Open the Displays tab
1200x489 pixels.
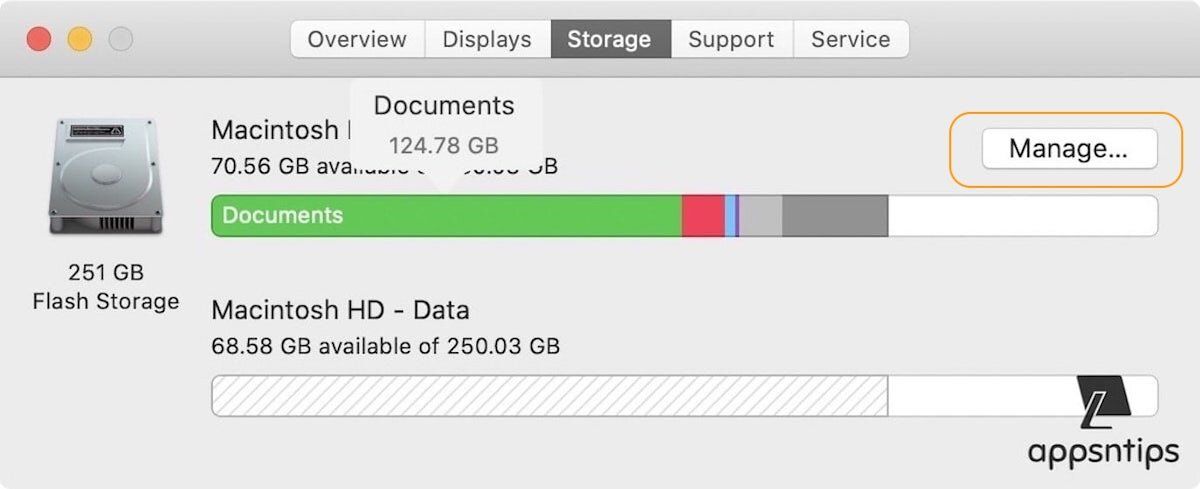point(487,40)
